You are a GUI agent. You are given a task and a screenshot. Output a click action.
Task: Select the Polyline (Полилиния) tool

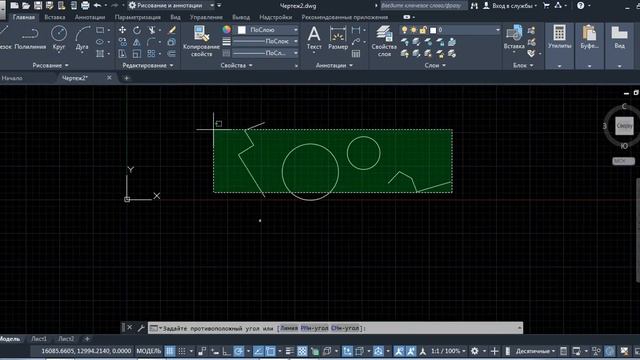(30, 38)
